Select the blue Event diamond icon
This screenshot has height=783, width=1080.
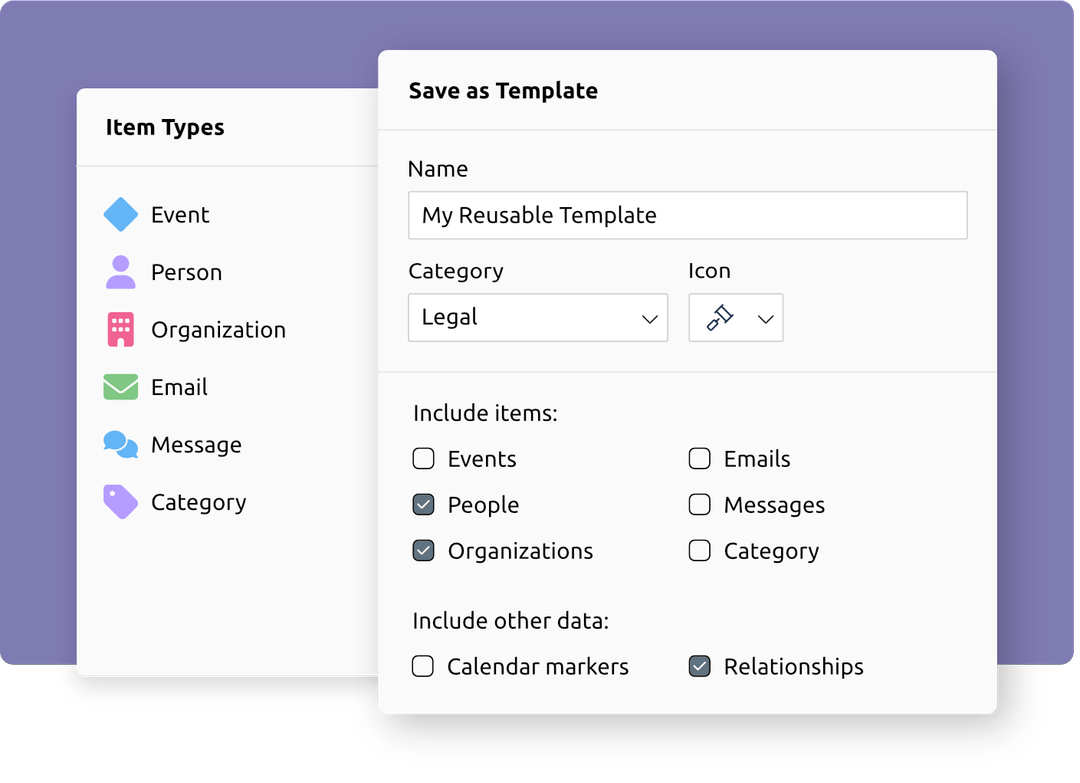119,214
